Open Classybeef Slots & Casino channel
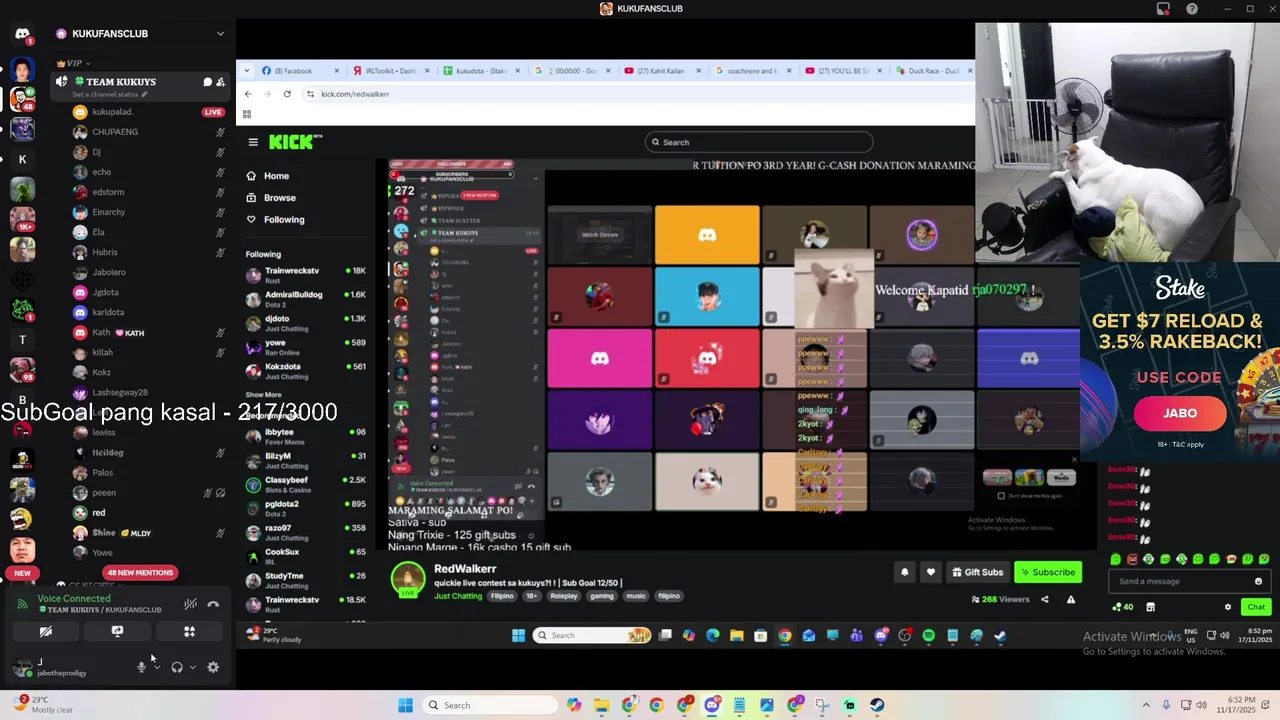1280x720 pixels. [x=306, y=484]
